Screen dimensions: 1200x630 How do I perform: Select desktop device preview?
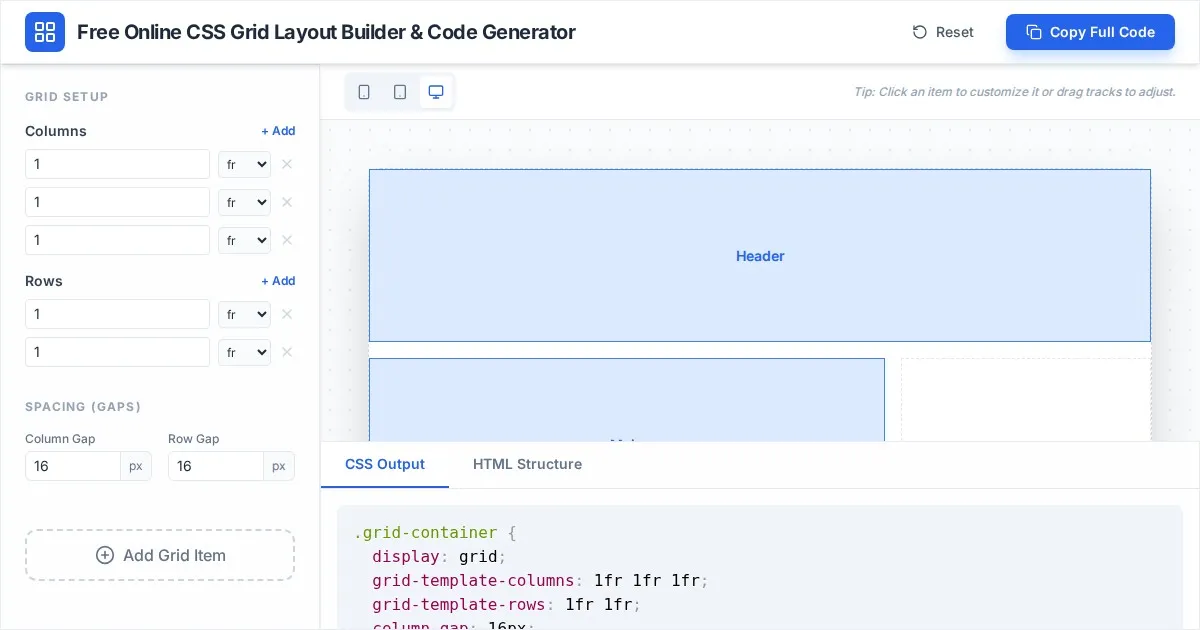pyautogui.click(x=436, y=92)
